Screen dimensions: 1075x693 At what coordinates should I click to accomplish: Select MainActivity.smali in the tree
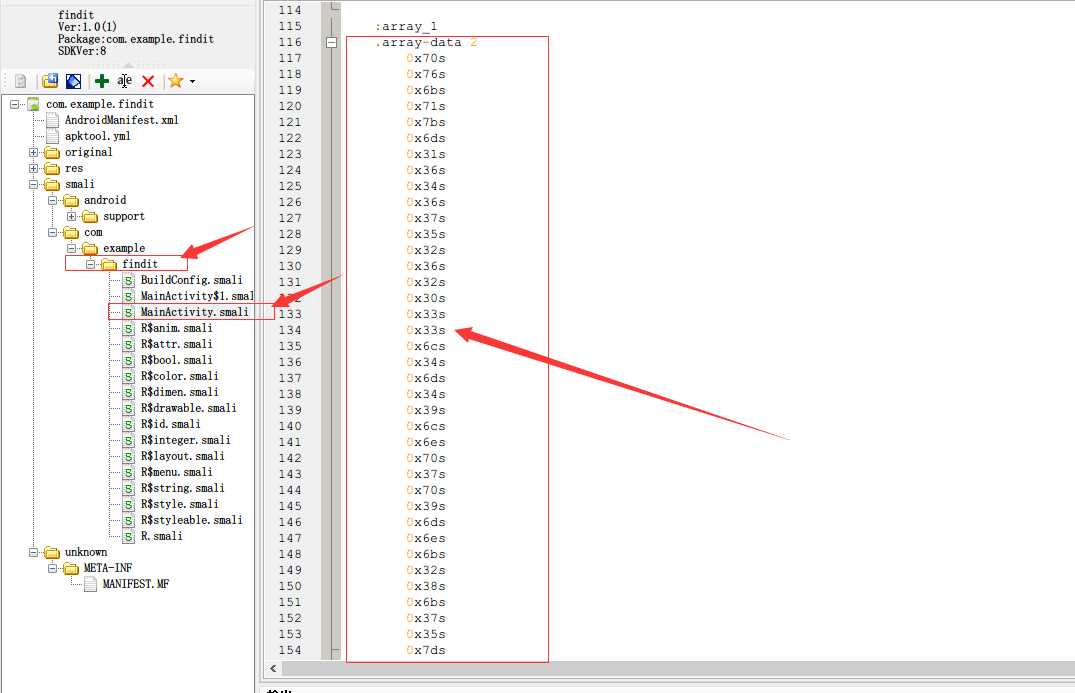195,312
